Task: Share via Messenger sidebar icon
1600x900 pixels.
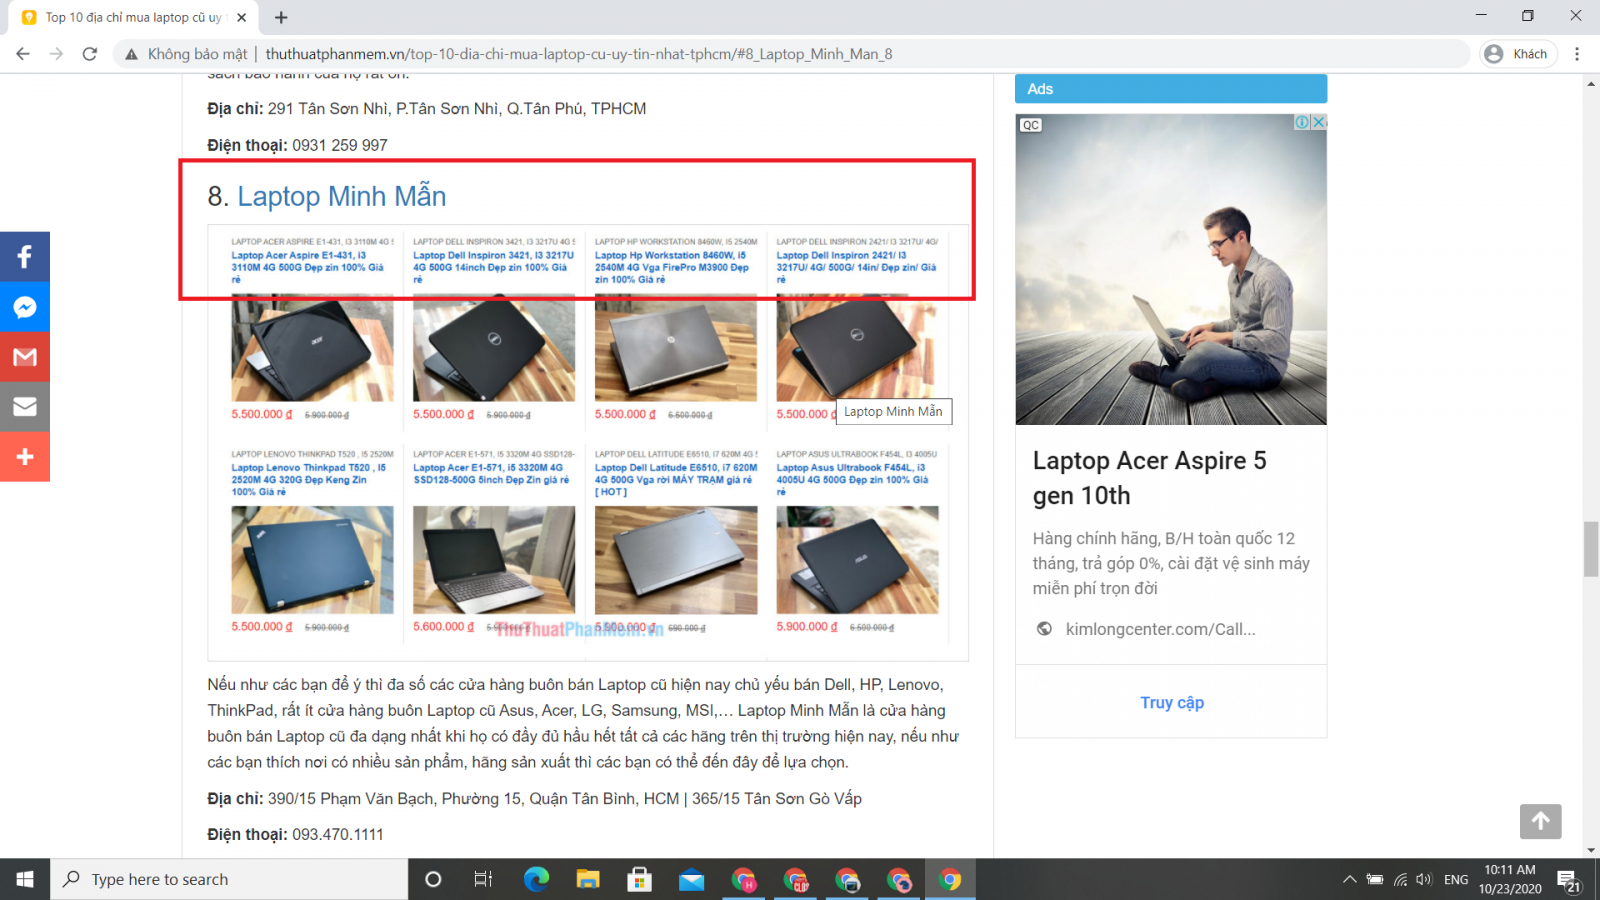Action: pos(25,307)
